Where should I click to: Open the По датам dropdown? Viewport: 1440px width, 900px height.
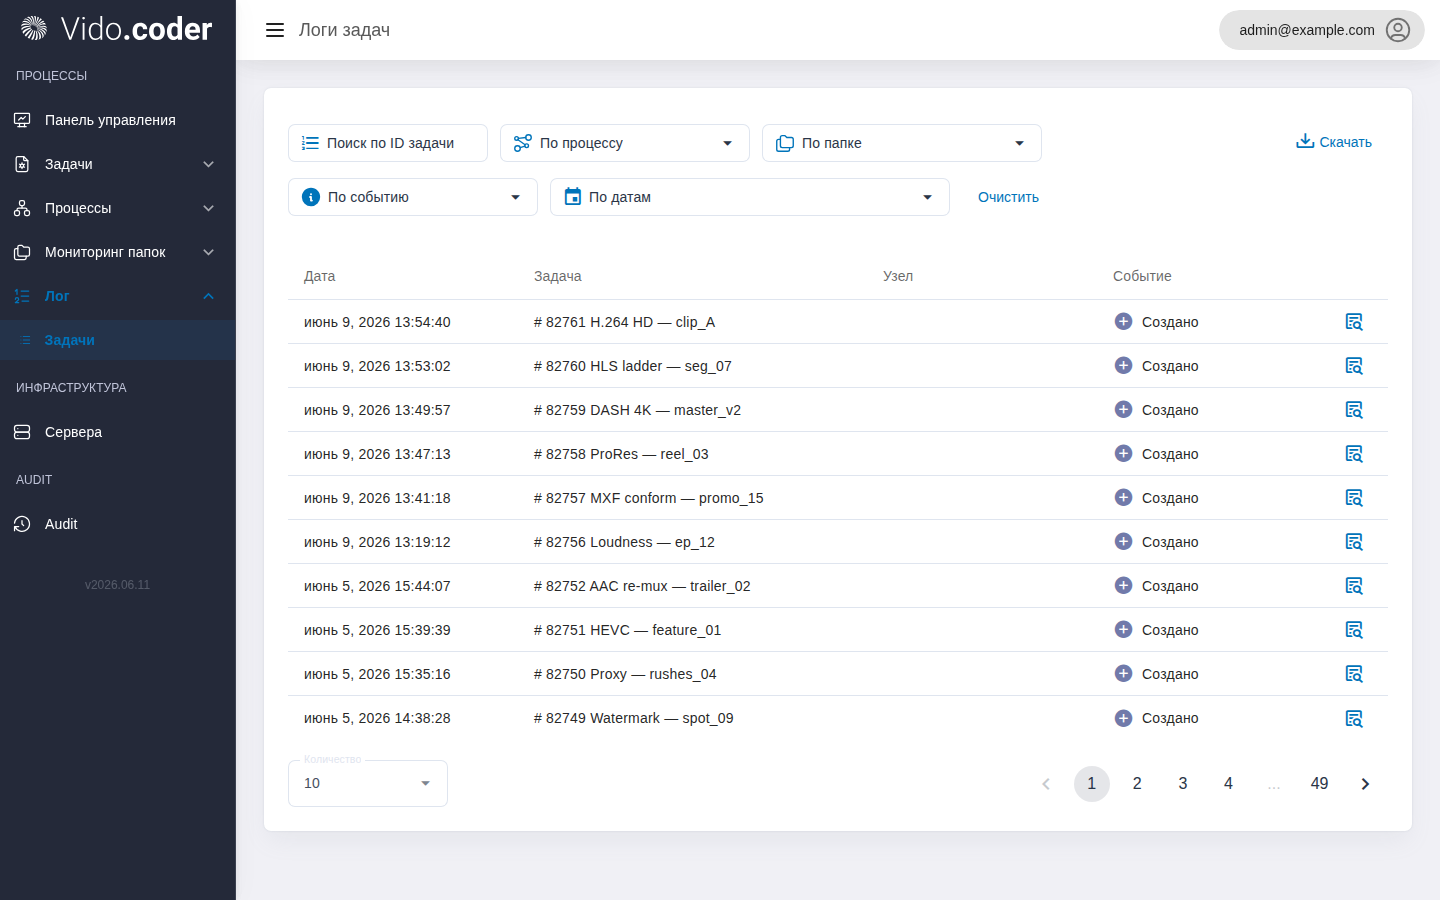750,197
